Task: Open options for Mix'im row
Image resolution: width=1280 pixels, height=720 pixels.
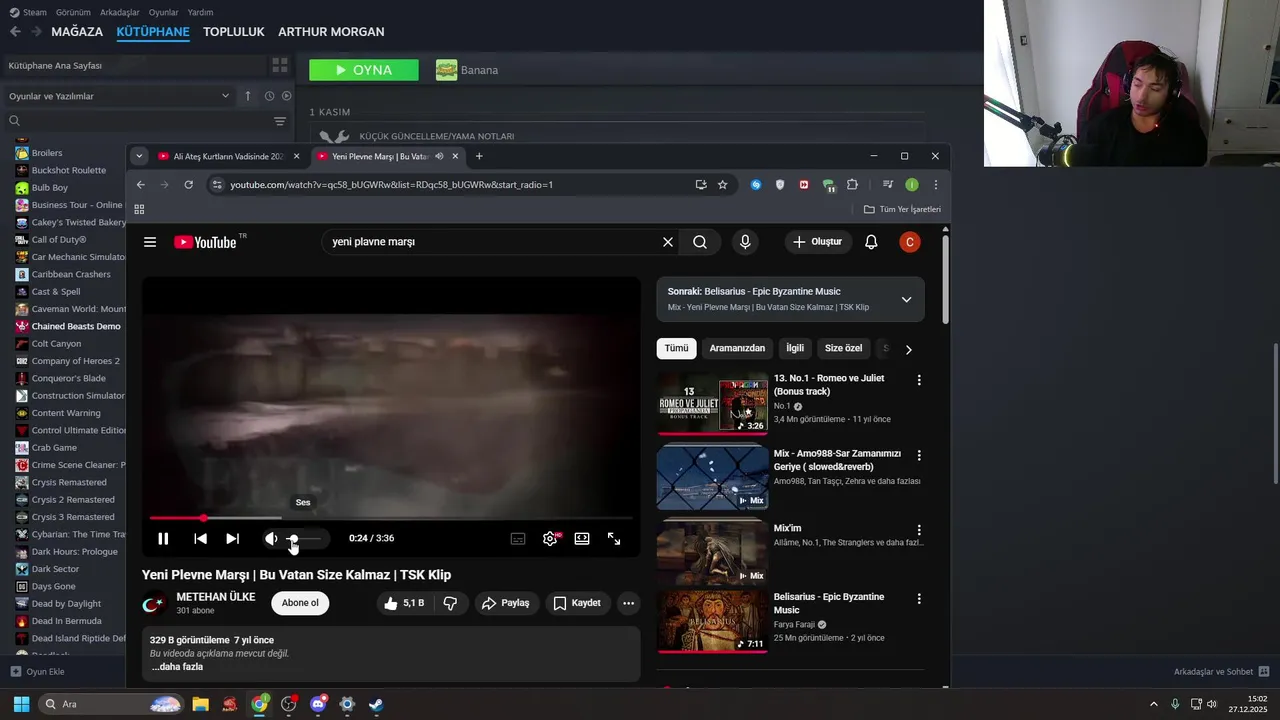Action: (x=919, y=530)
